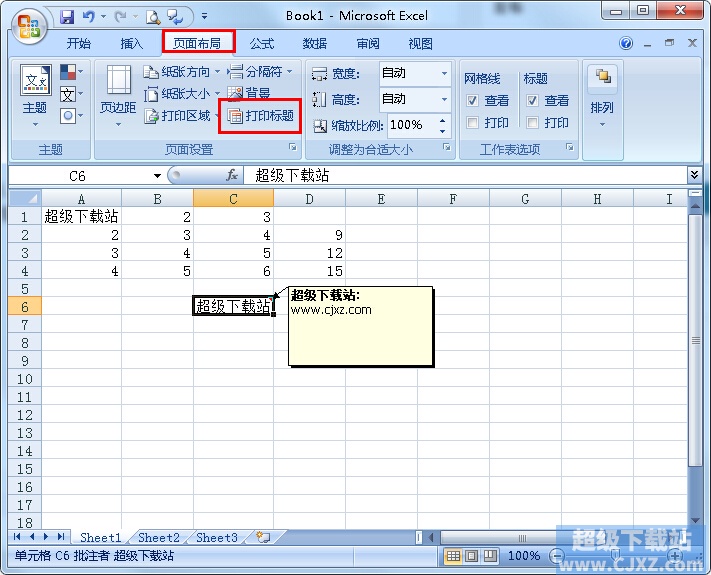Switch to the Review (审阅) tab
Screen dimensions: 711x575
point(368,44)
